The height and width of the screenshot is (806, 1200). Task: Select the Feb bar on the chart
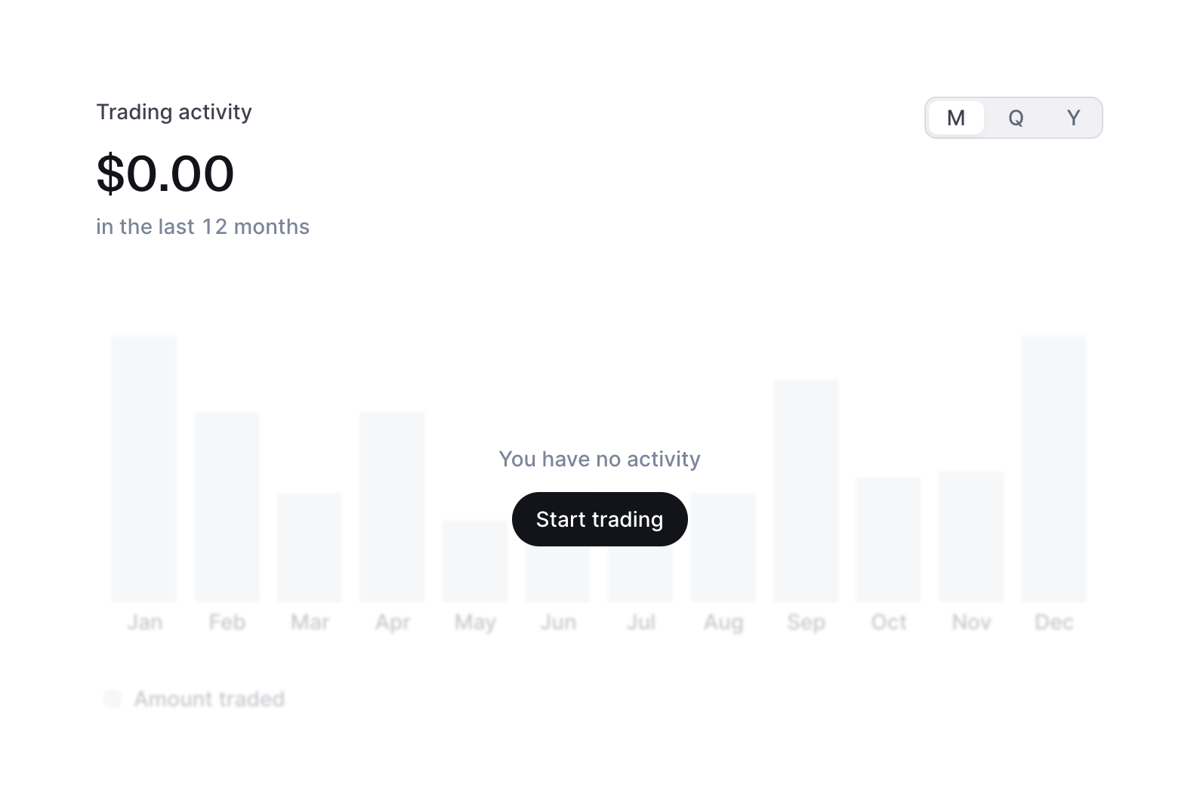tap(227, 505)
